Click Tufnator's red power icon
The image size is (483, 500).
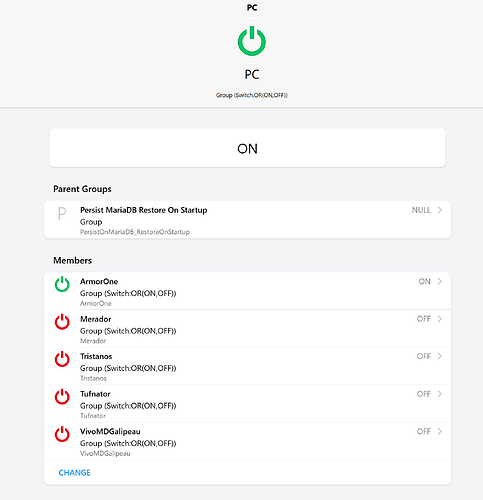[x=62, y=397]
